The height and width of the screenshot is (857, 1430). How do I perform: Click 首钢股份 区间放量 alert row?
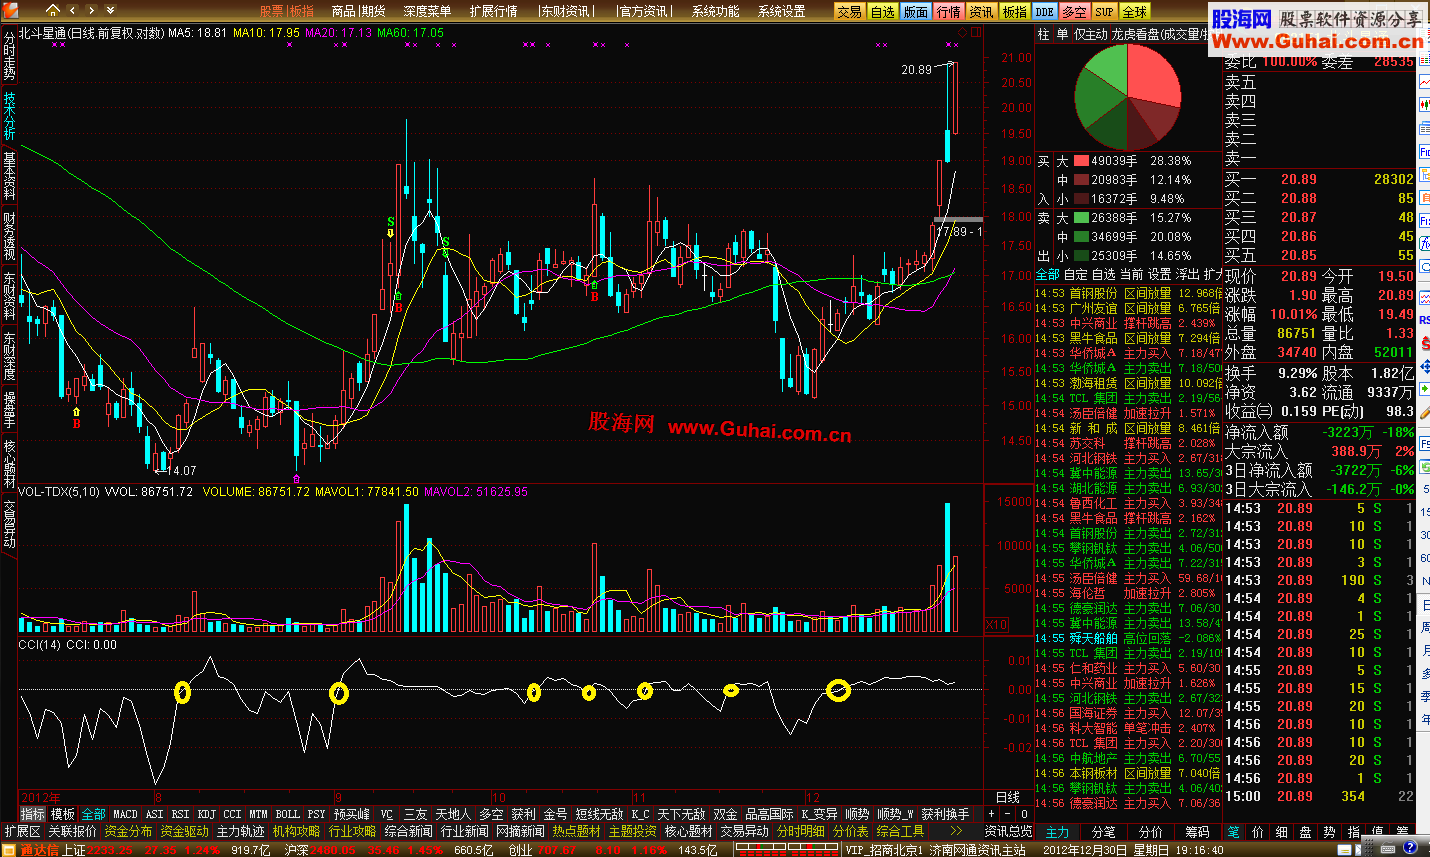click(1127, 294)
